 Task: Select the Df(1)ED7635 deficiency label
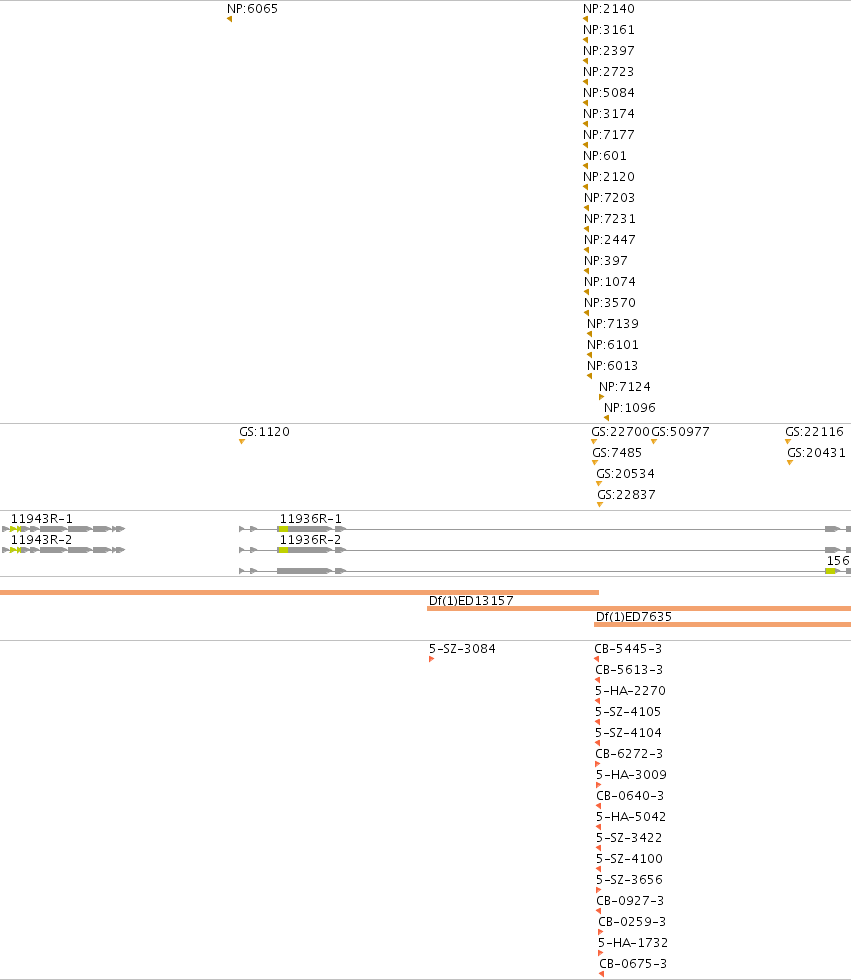tap(634, 617)
